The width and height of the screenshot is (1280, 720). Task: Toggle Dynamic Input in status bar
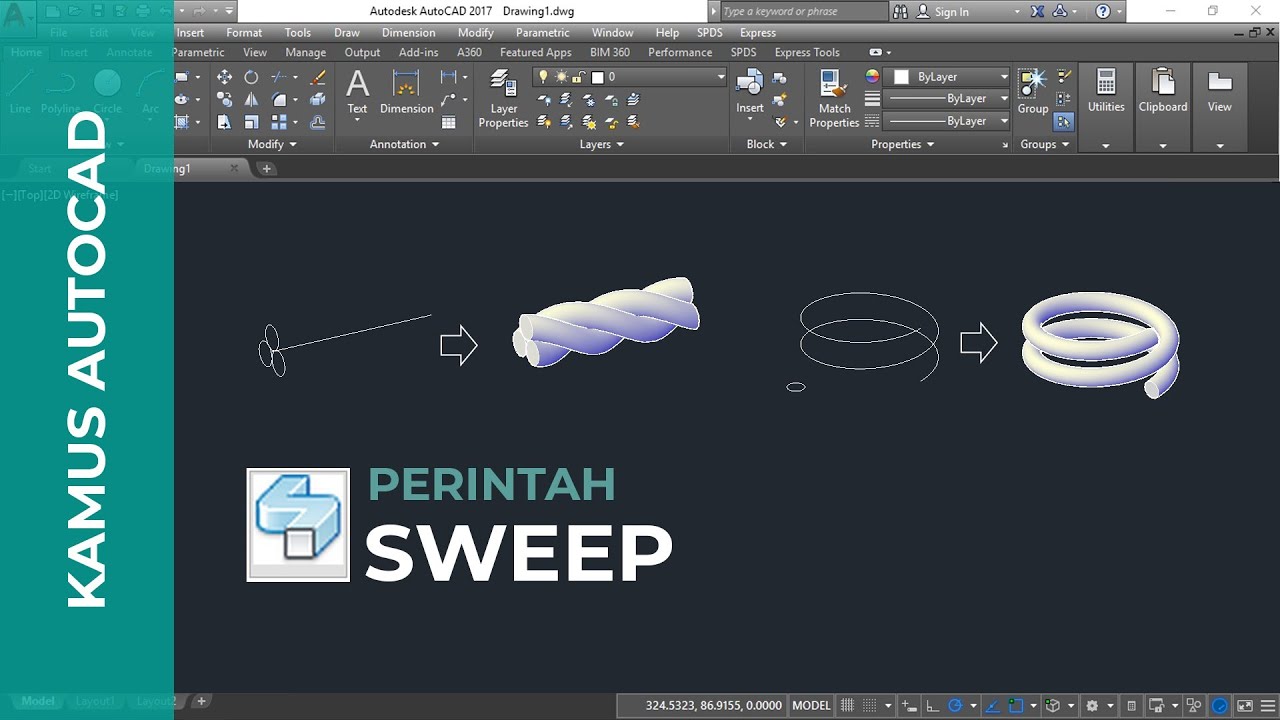pyautogui.click(x=908, y=705)
